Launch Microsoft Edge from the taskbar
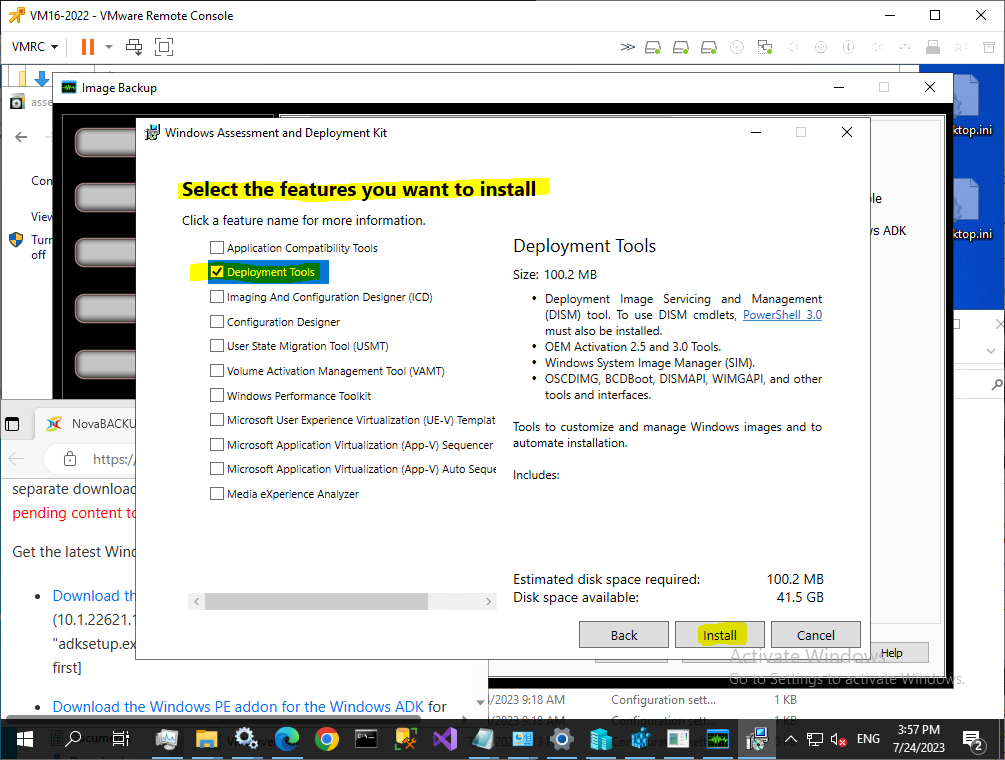 pyautogui.click(x=287, y=739)
